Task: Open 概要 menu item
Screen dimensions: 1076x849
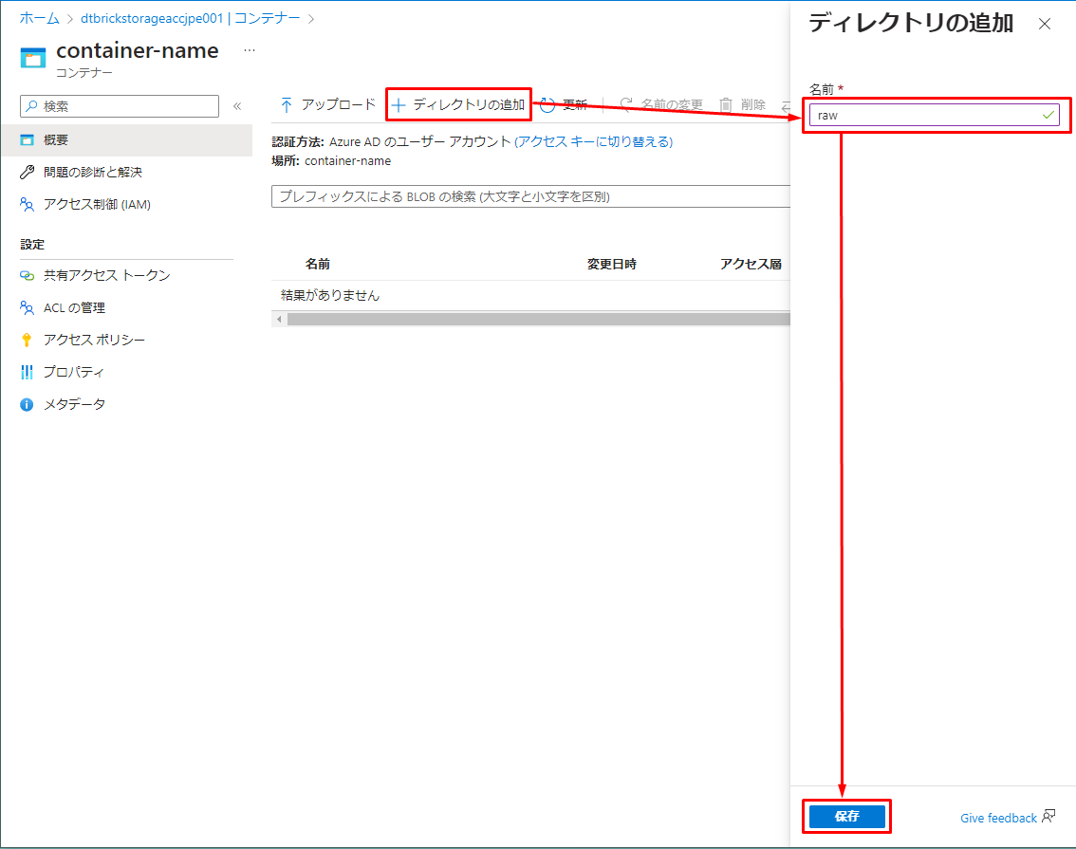Action: [x=126, y=140]
